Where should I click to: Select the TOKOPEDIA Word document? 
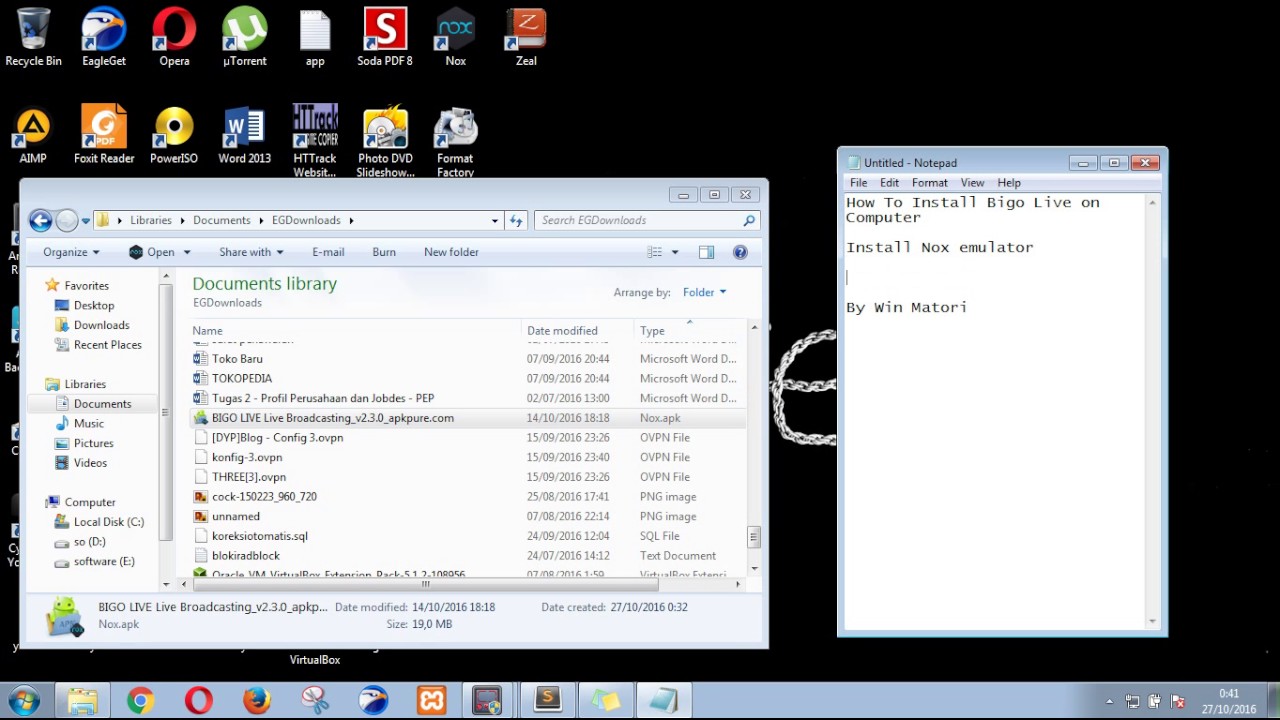[x=468, y=378]
